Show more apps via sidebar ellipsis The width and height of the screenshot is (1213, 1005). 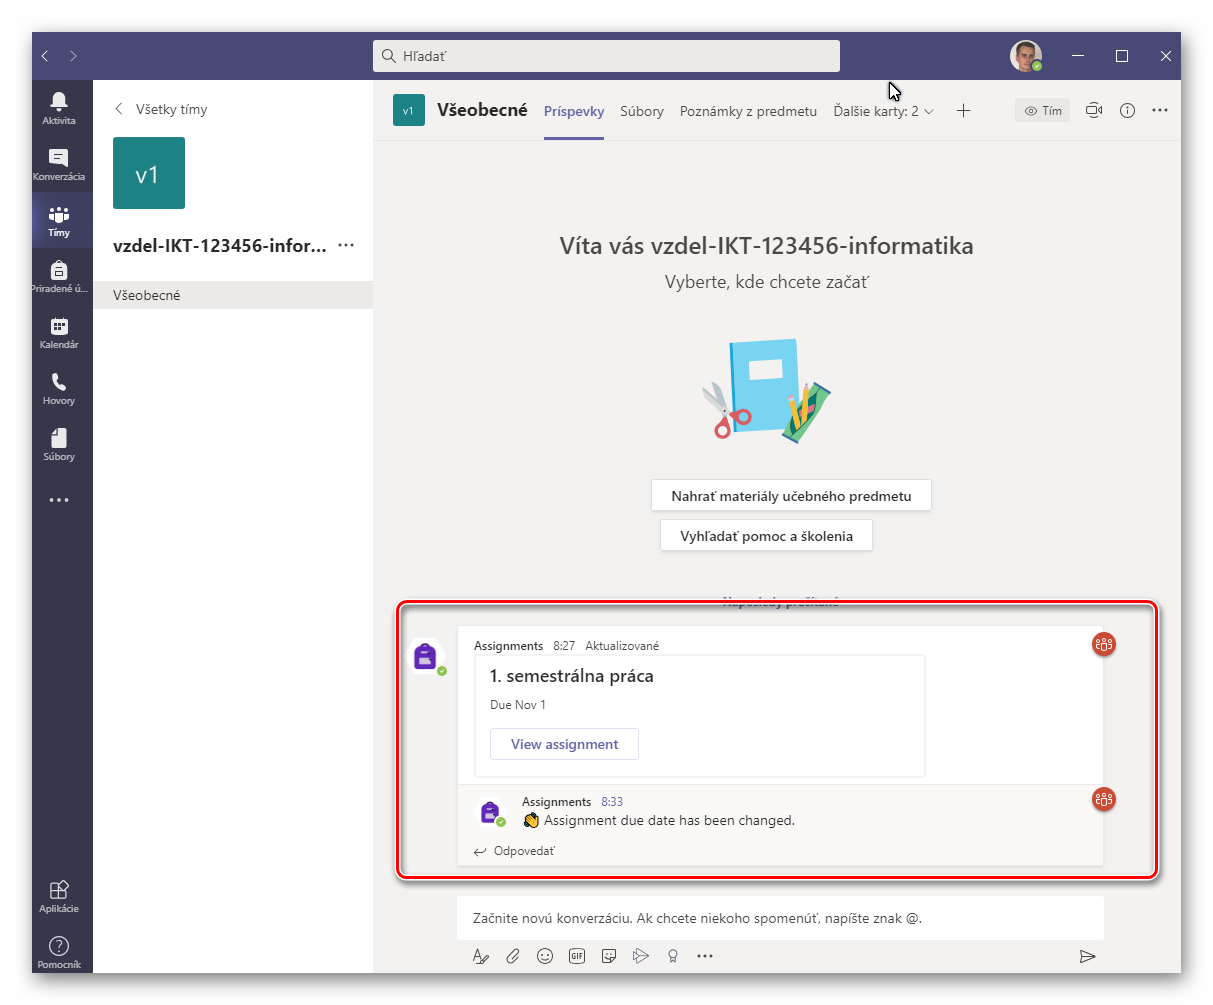[x=59, y=499]
